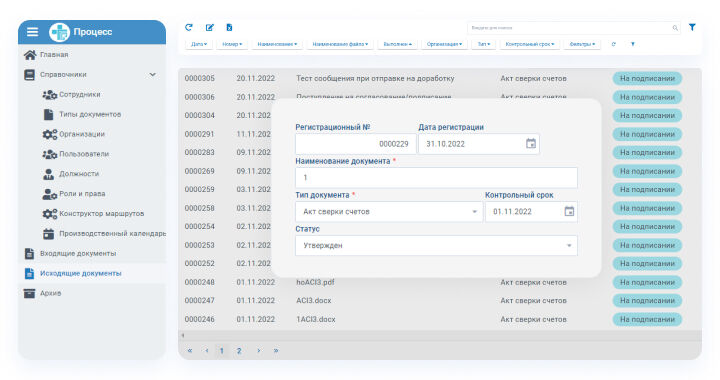Click the Конструктор маршрутов gears icon

tap(50, 213)
